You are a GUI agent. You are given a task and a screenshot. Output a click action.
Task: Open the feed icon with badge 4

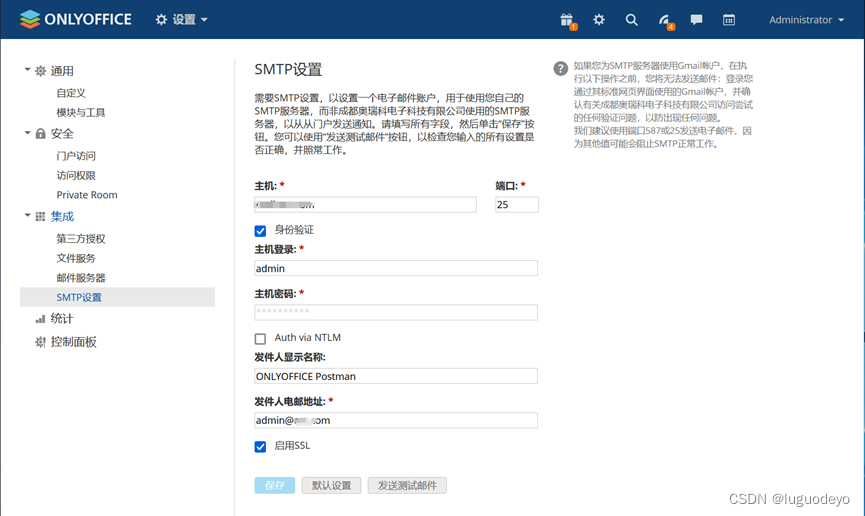click(x=664, y=20)
